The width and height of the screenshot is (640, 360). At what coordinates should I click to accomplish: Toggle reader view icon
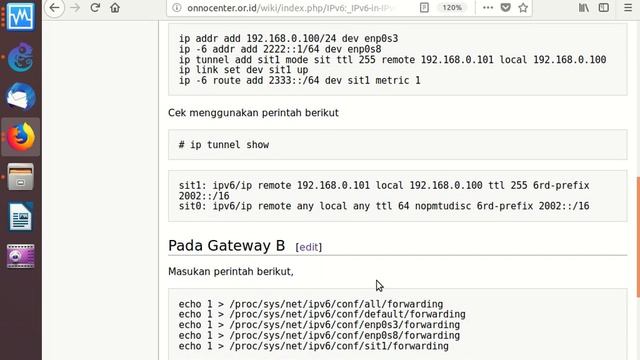(x=424, y=8)
